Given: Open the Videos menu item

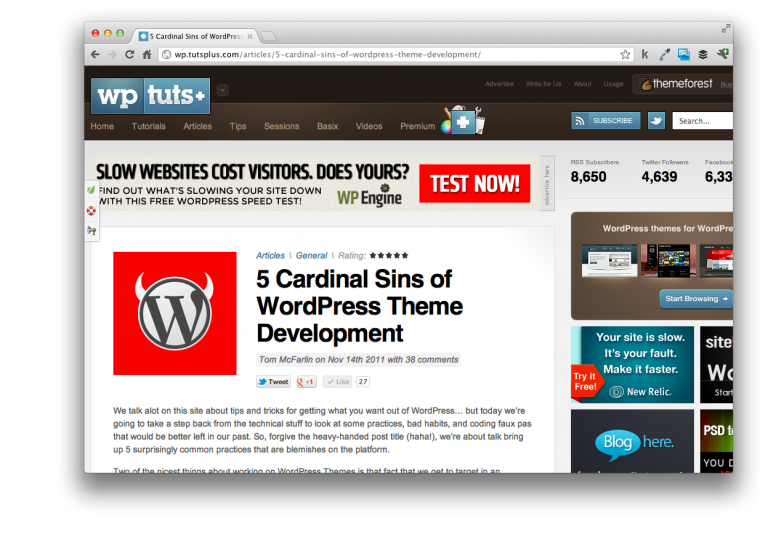Looking at the screenshot, I should 369,126.
